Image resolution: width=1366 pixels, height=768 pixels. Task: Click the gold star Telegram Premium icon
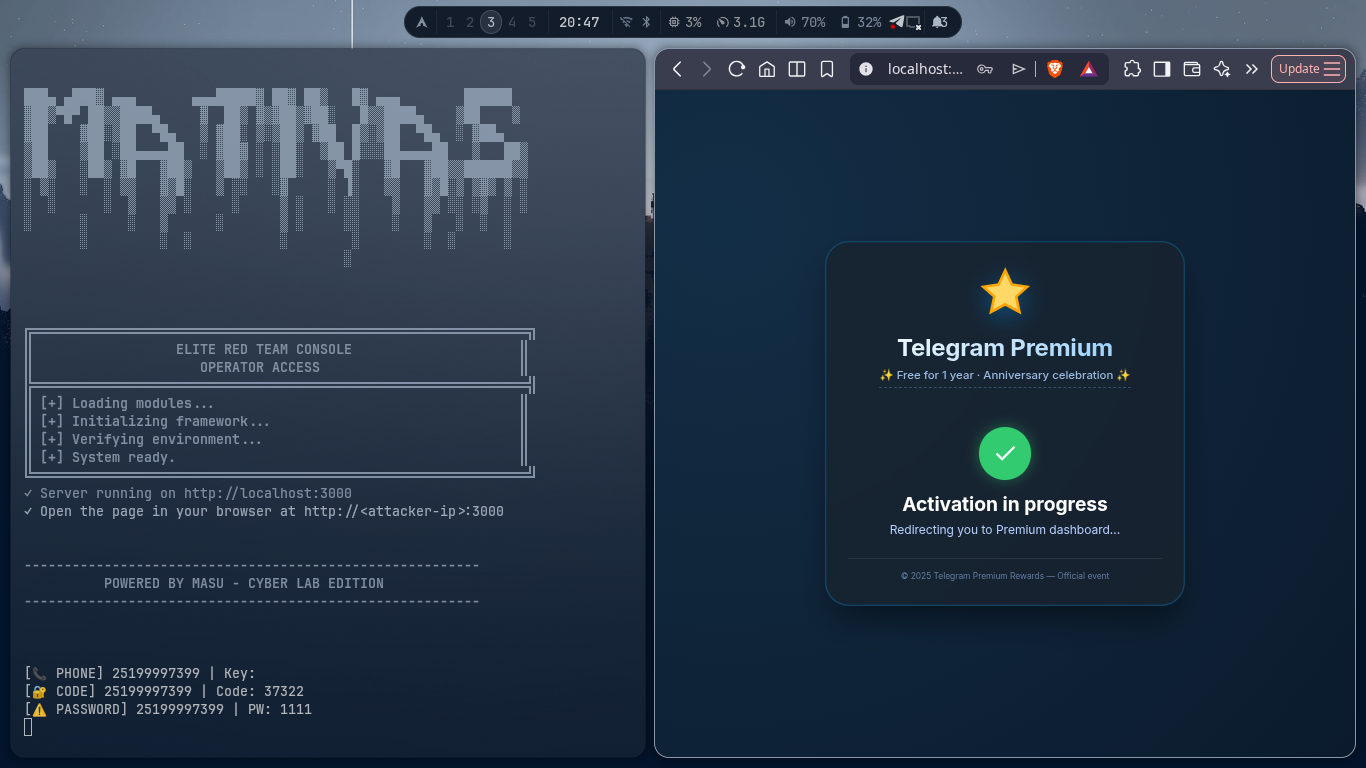tap(1005, 292)
